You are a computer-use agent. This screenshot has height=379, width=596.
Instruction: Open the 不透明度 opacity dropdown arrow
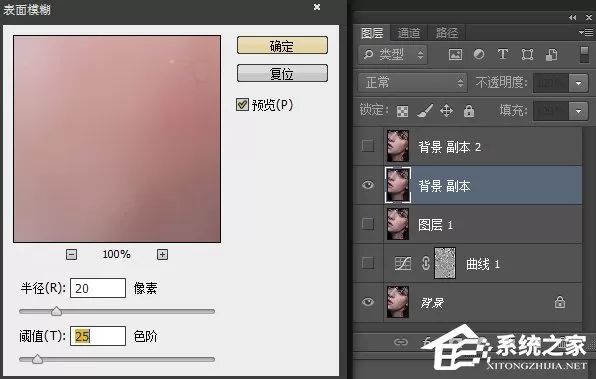point(579,83)
